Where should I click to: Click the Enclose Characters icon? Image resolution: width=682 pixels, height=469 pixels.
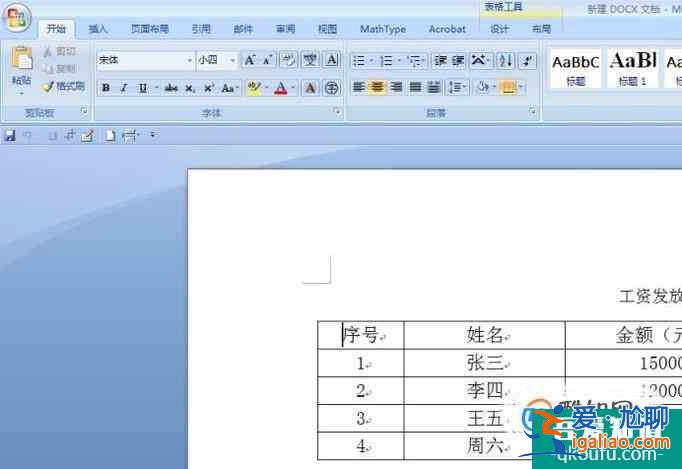[331, 88]
